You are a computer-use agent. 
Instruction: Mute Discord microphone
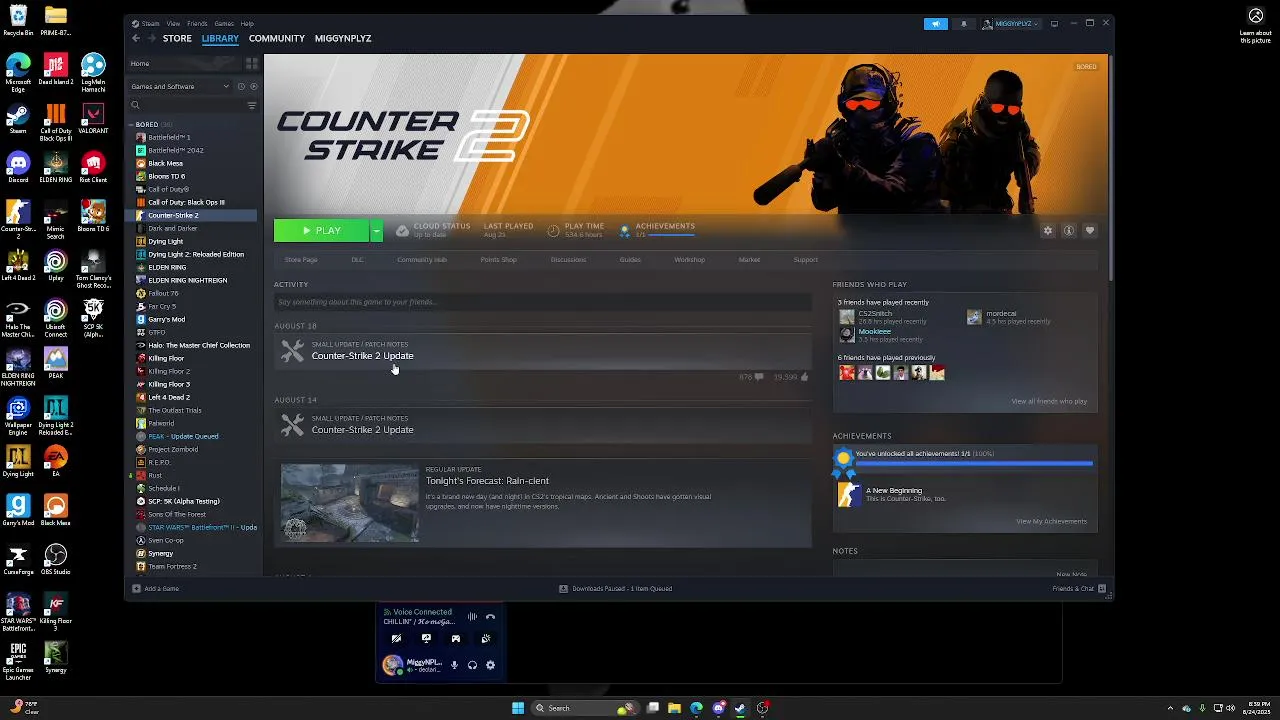click(x=454, y=665)
